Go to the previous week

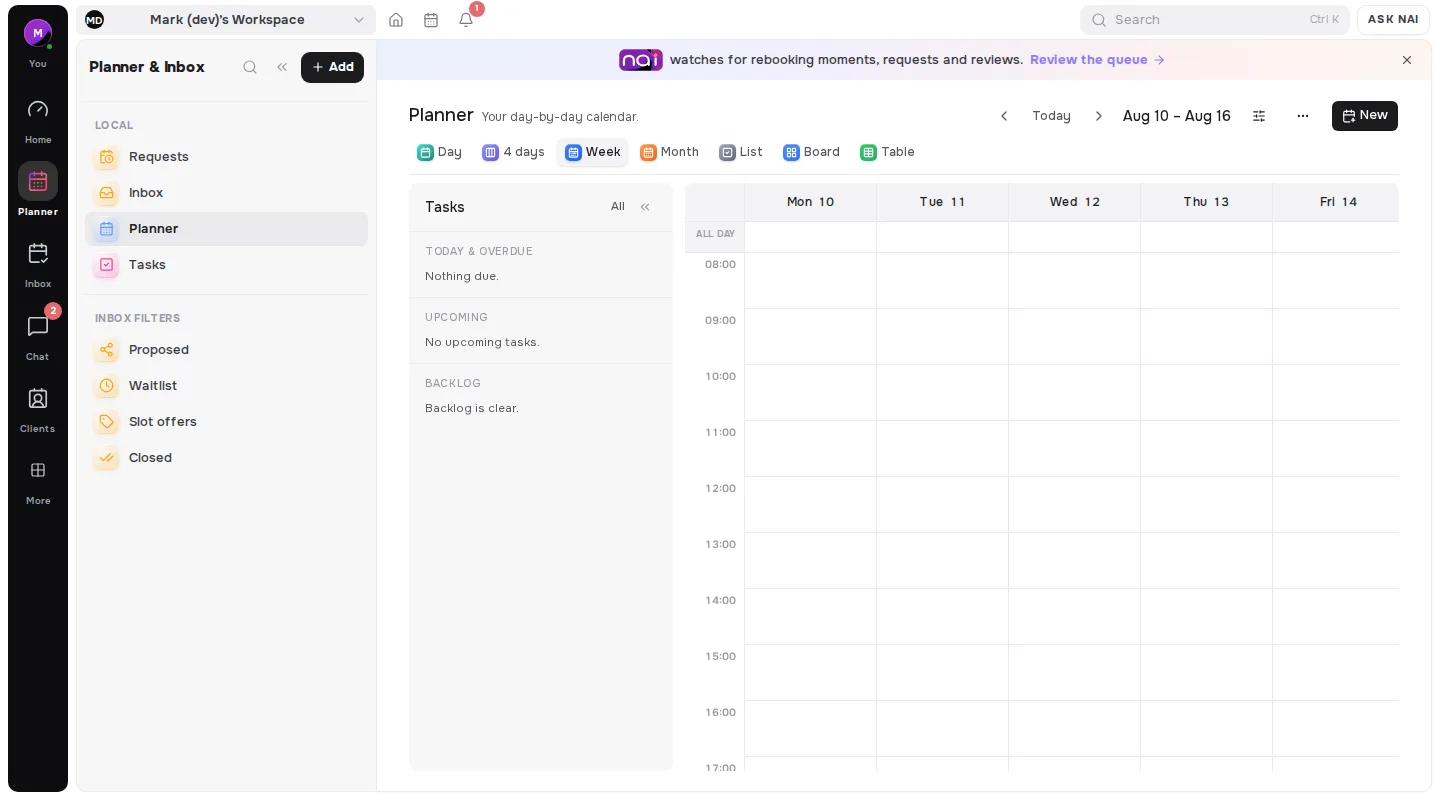click(x=1004, y=116)
